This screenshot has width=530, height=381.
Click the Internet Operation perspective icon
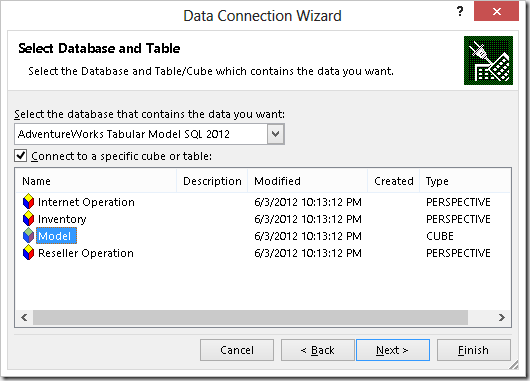click(x=28, y=201)
